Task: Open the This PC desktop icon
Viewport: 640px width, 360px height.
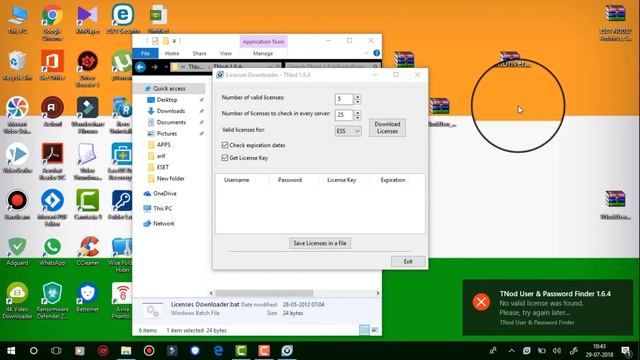Action: (x=18, y=19)
